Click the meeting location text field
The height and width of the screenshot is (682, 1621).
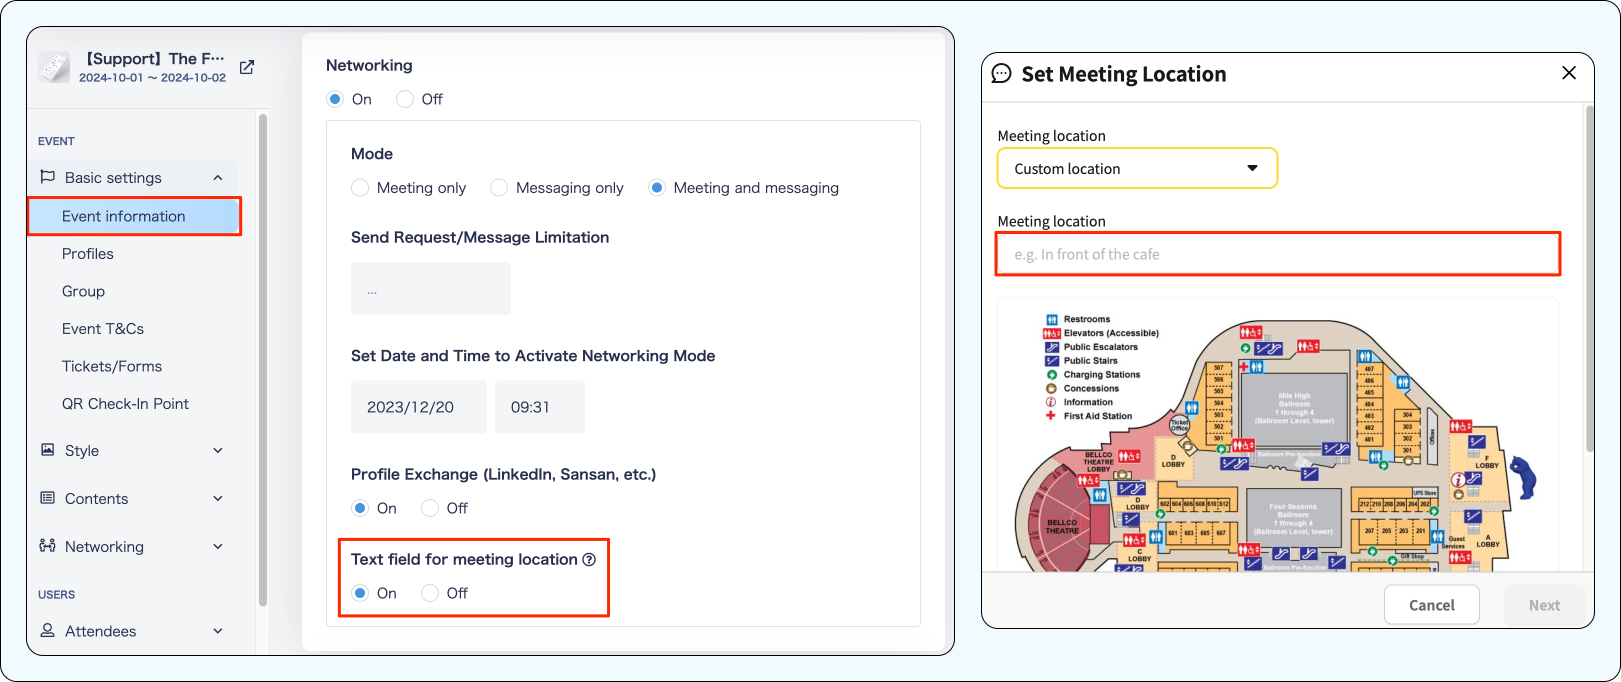point(1278,254)
